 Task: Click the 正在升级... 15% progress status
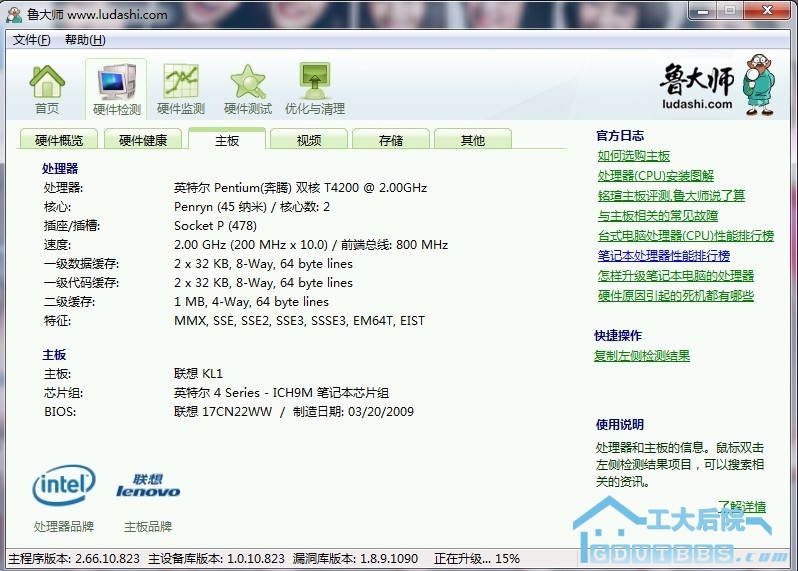tap(477, 559)
